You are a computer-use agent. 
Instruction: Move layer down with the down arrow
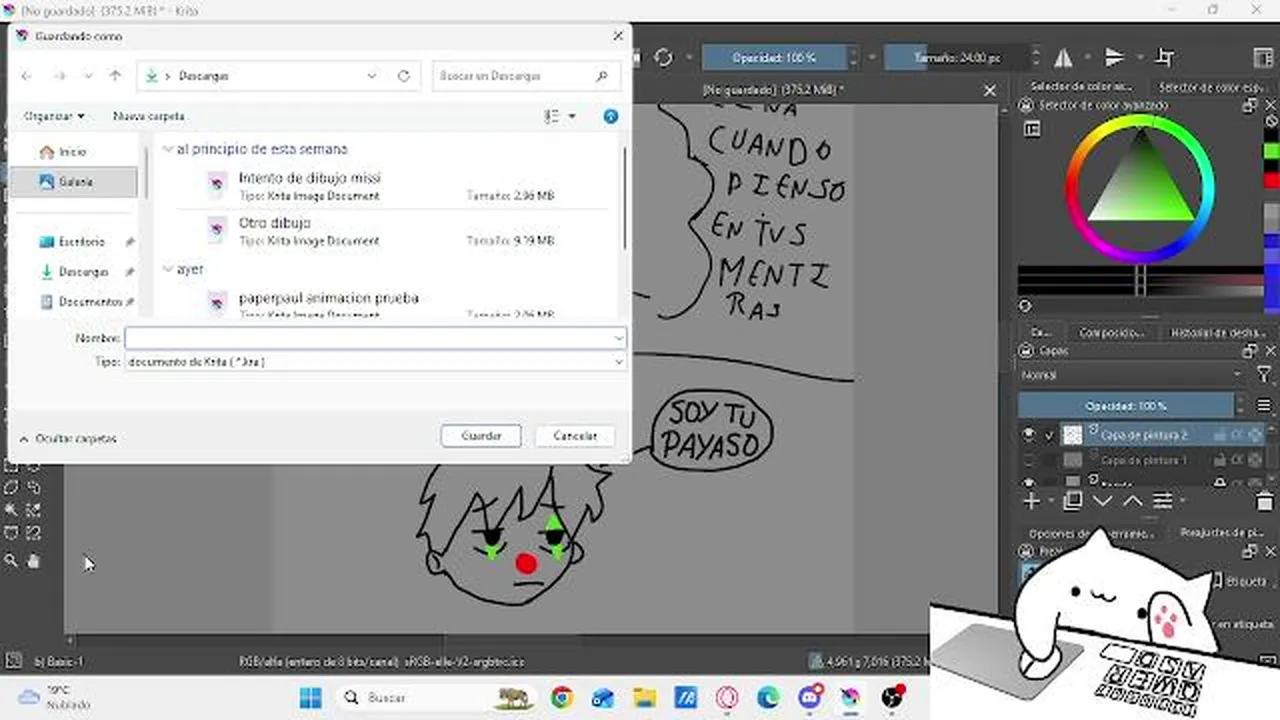[1103, 501]
